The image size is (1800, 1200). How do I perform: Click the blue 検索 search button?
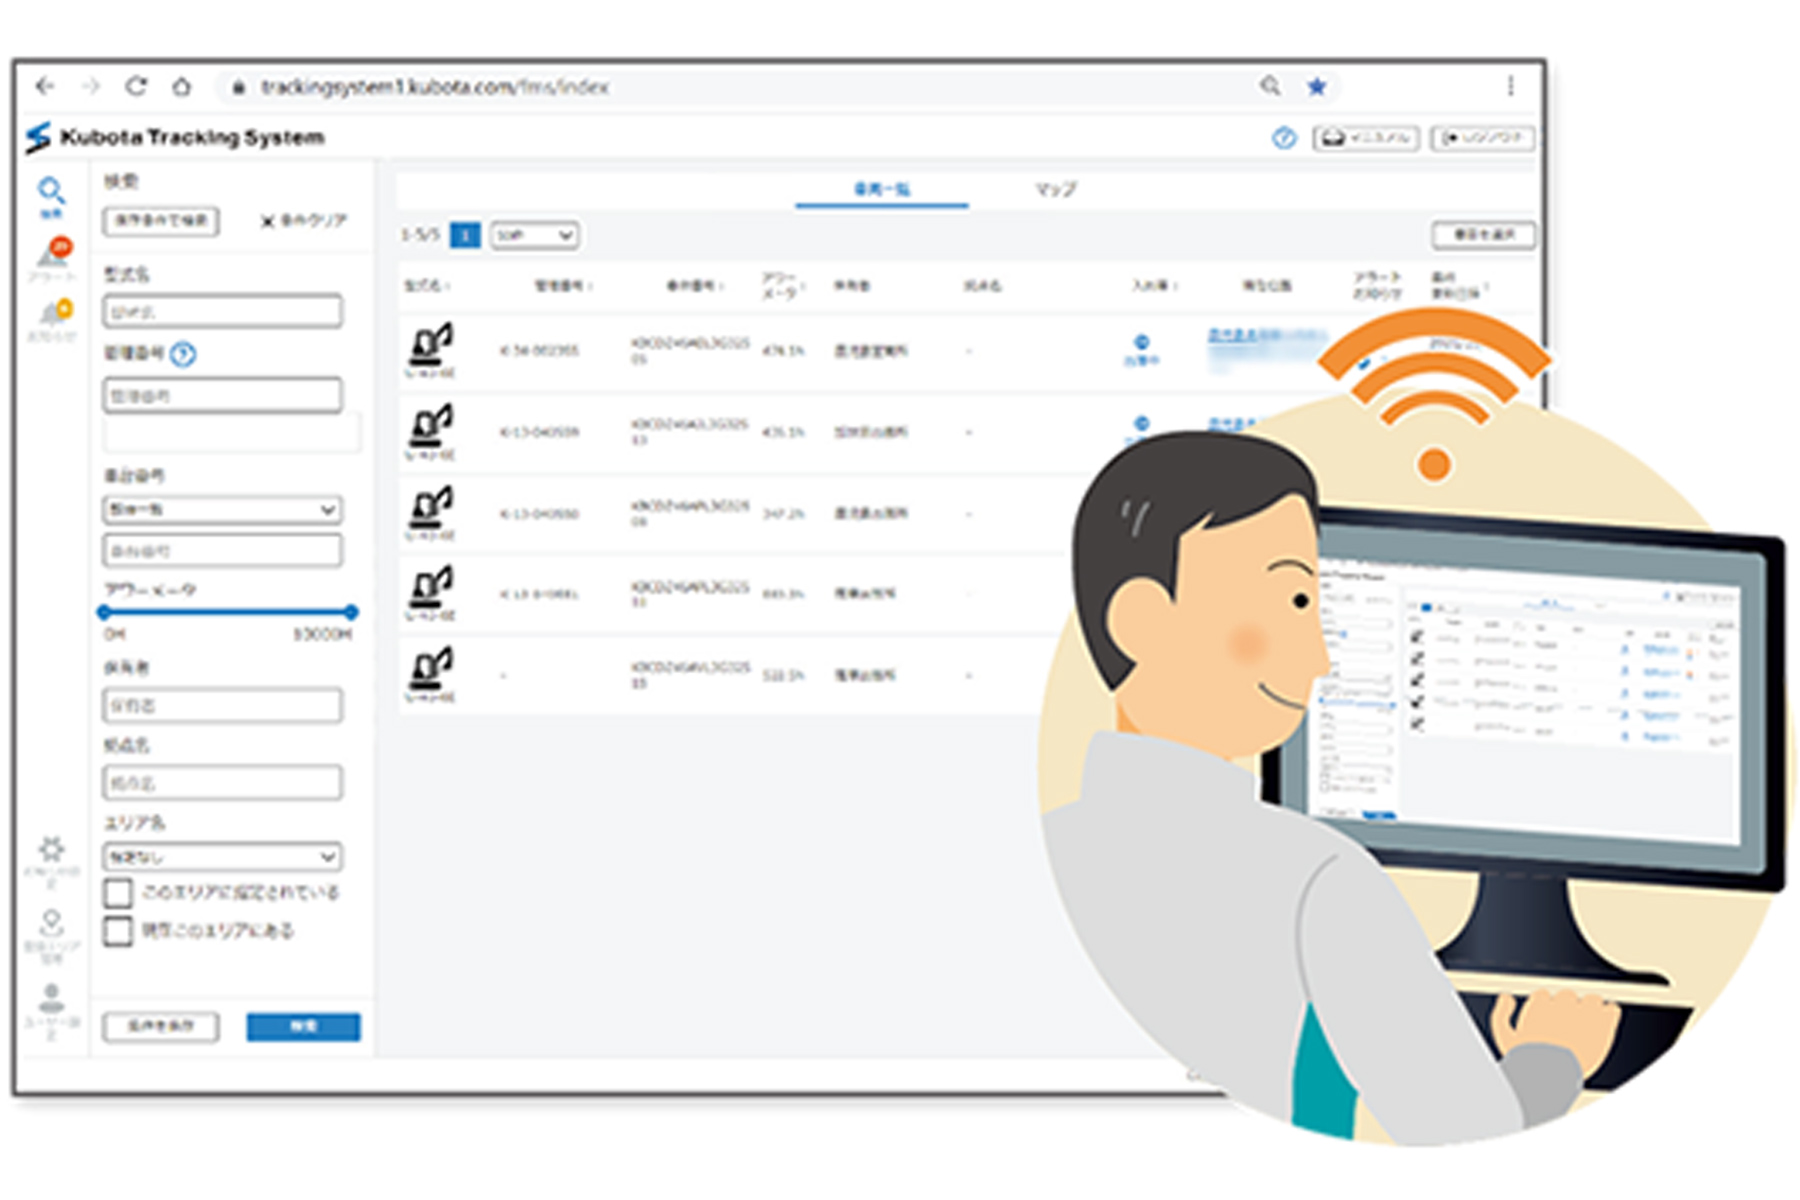coord(303,1026)
